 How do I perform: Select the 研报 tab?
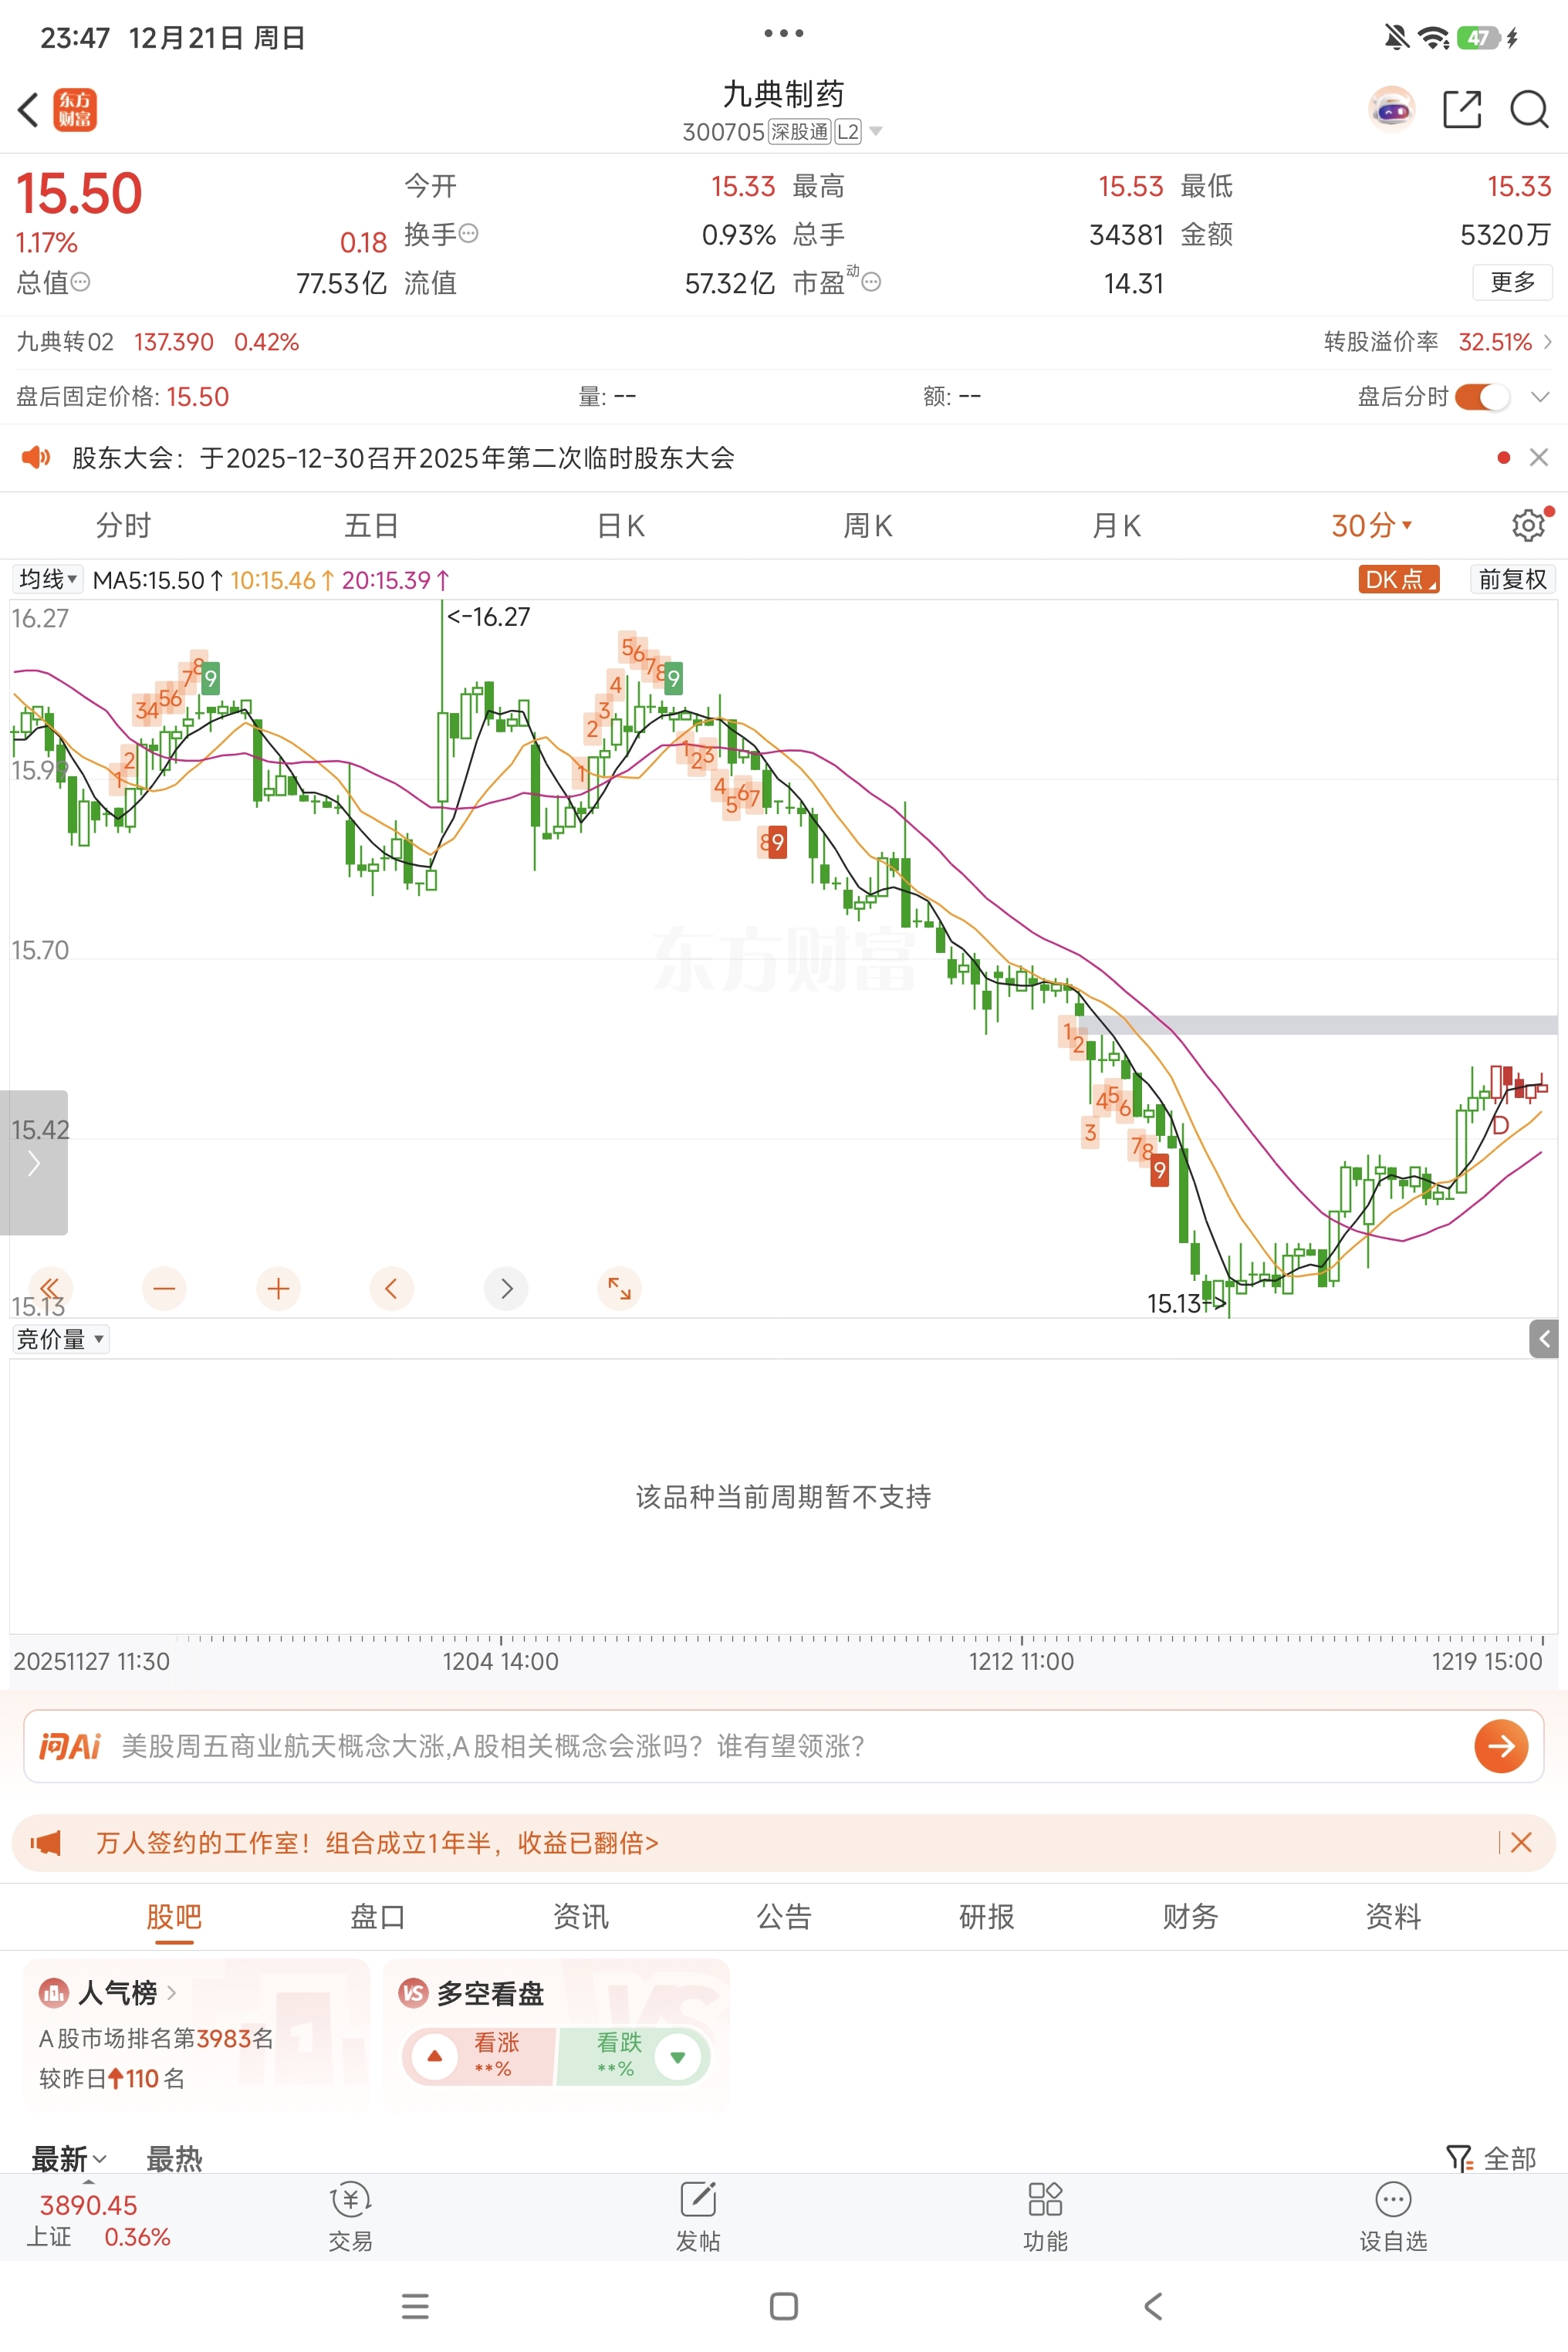986,1916
